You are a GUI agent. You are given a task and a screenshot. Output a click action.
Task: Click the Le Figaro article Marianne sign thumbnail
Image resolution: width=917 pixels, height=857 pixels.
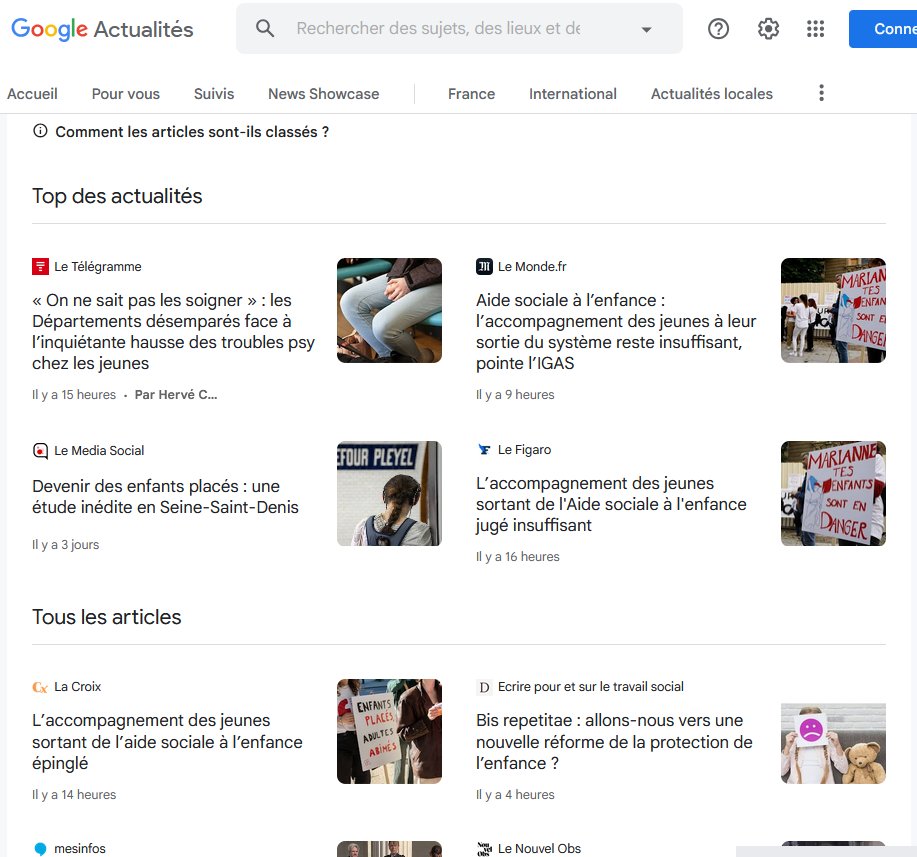(x=833, y=494)
